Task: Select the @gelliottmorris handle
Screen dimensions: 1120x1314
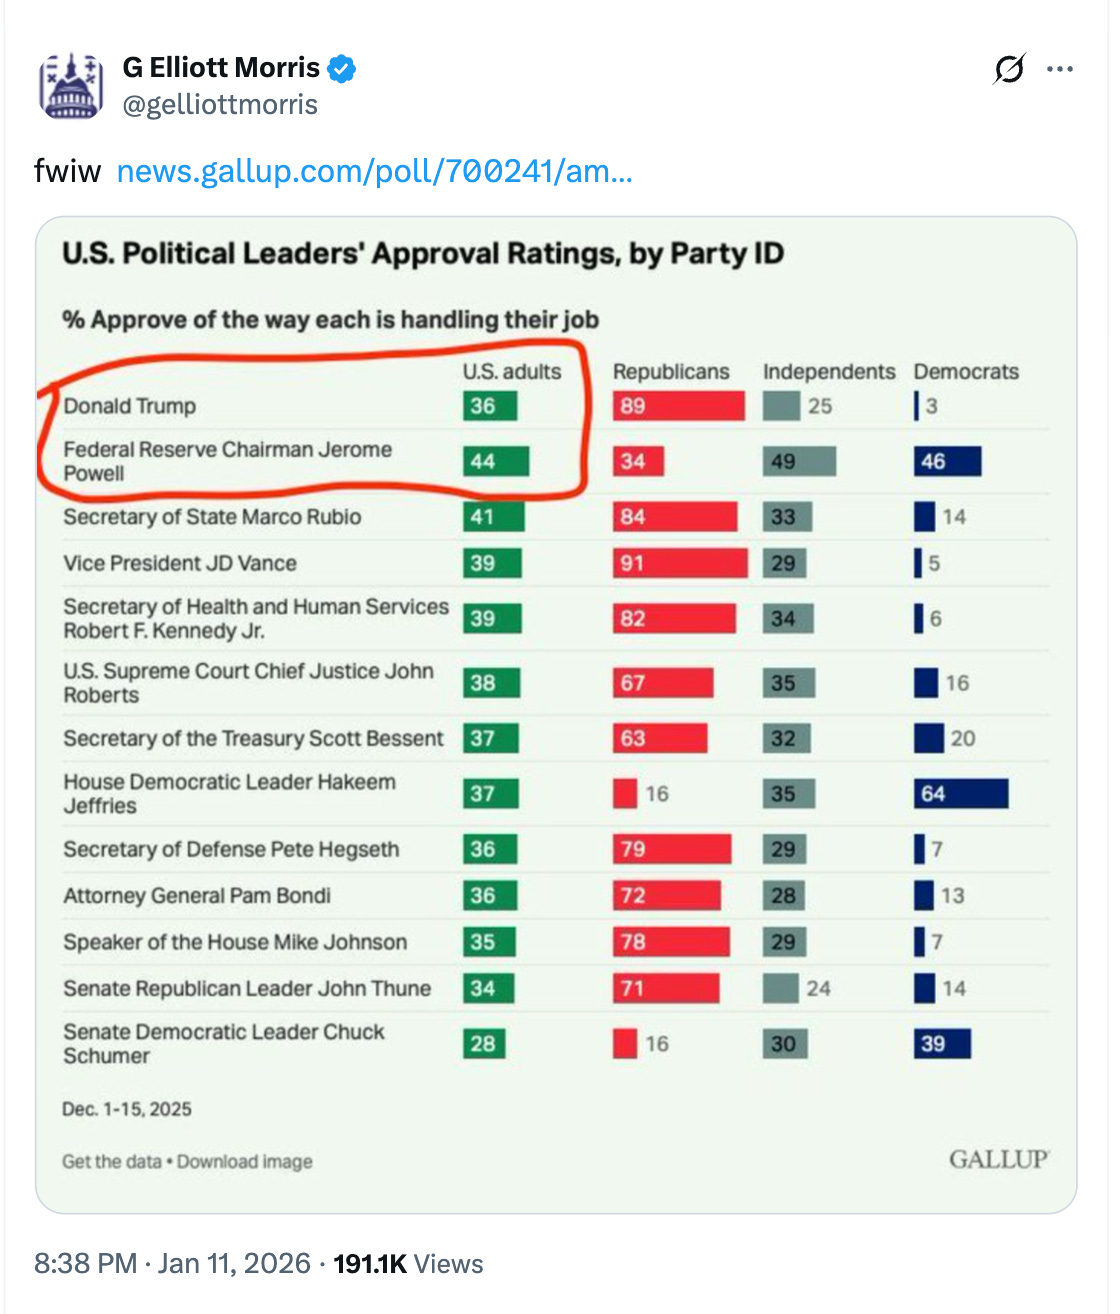Action: point(218,104)
